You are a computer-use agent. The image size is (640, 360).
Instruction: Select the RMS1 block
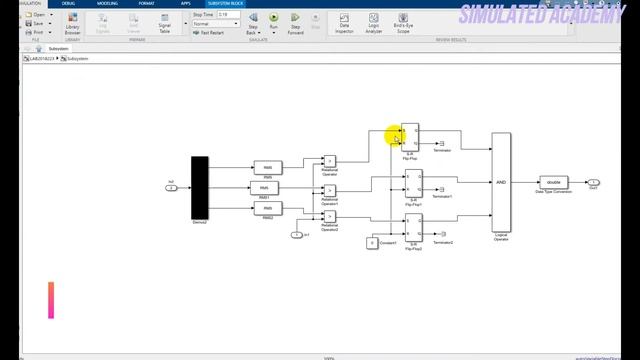click(264, 188)
